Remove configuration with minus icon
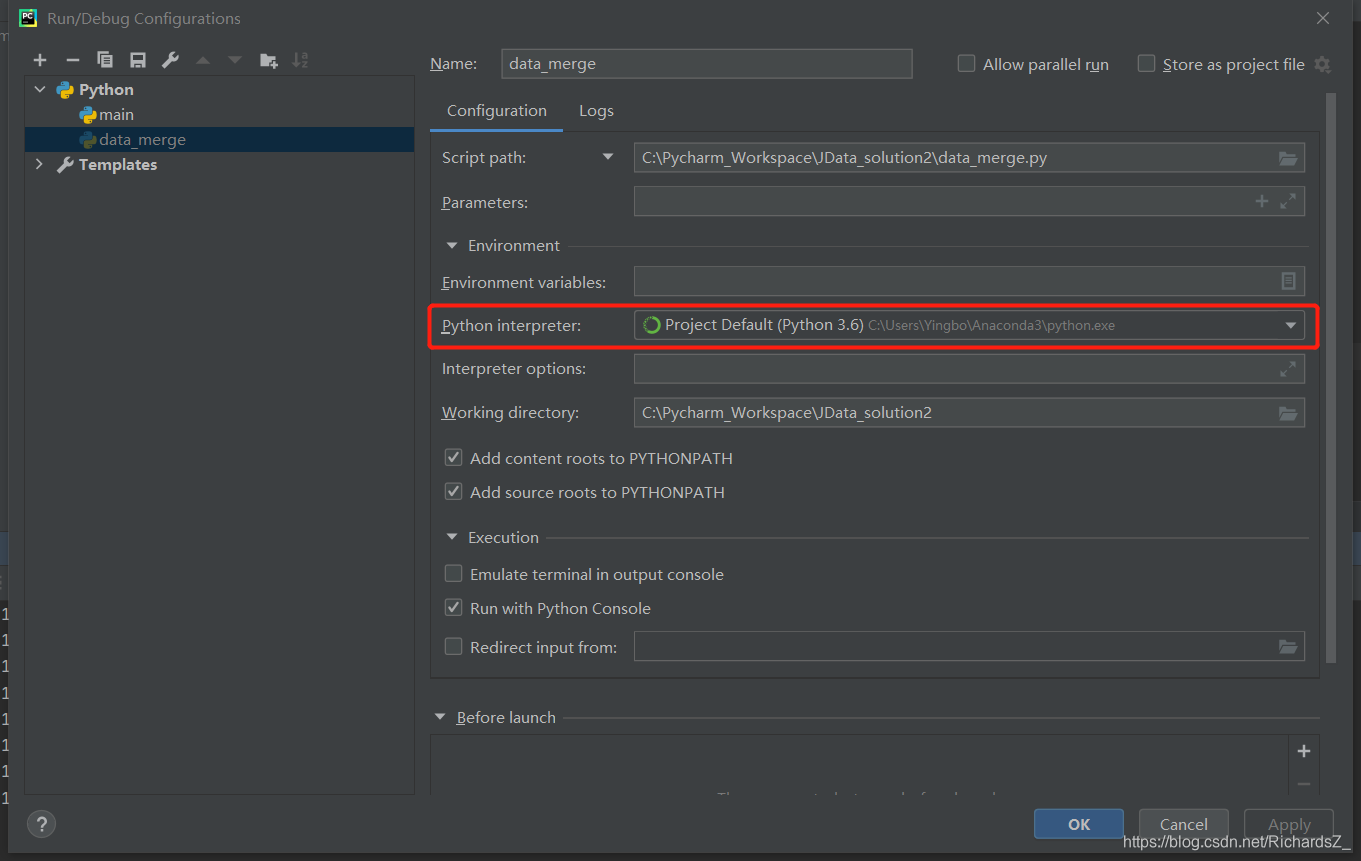The image size is (1361, 861). click(x=72, y=61)
